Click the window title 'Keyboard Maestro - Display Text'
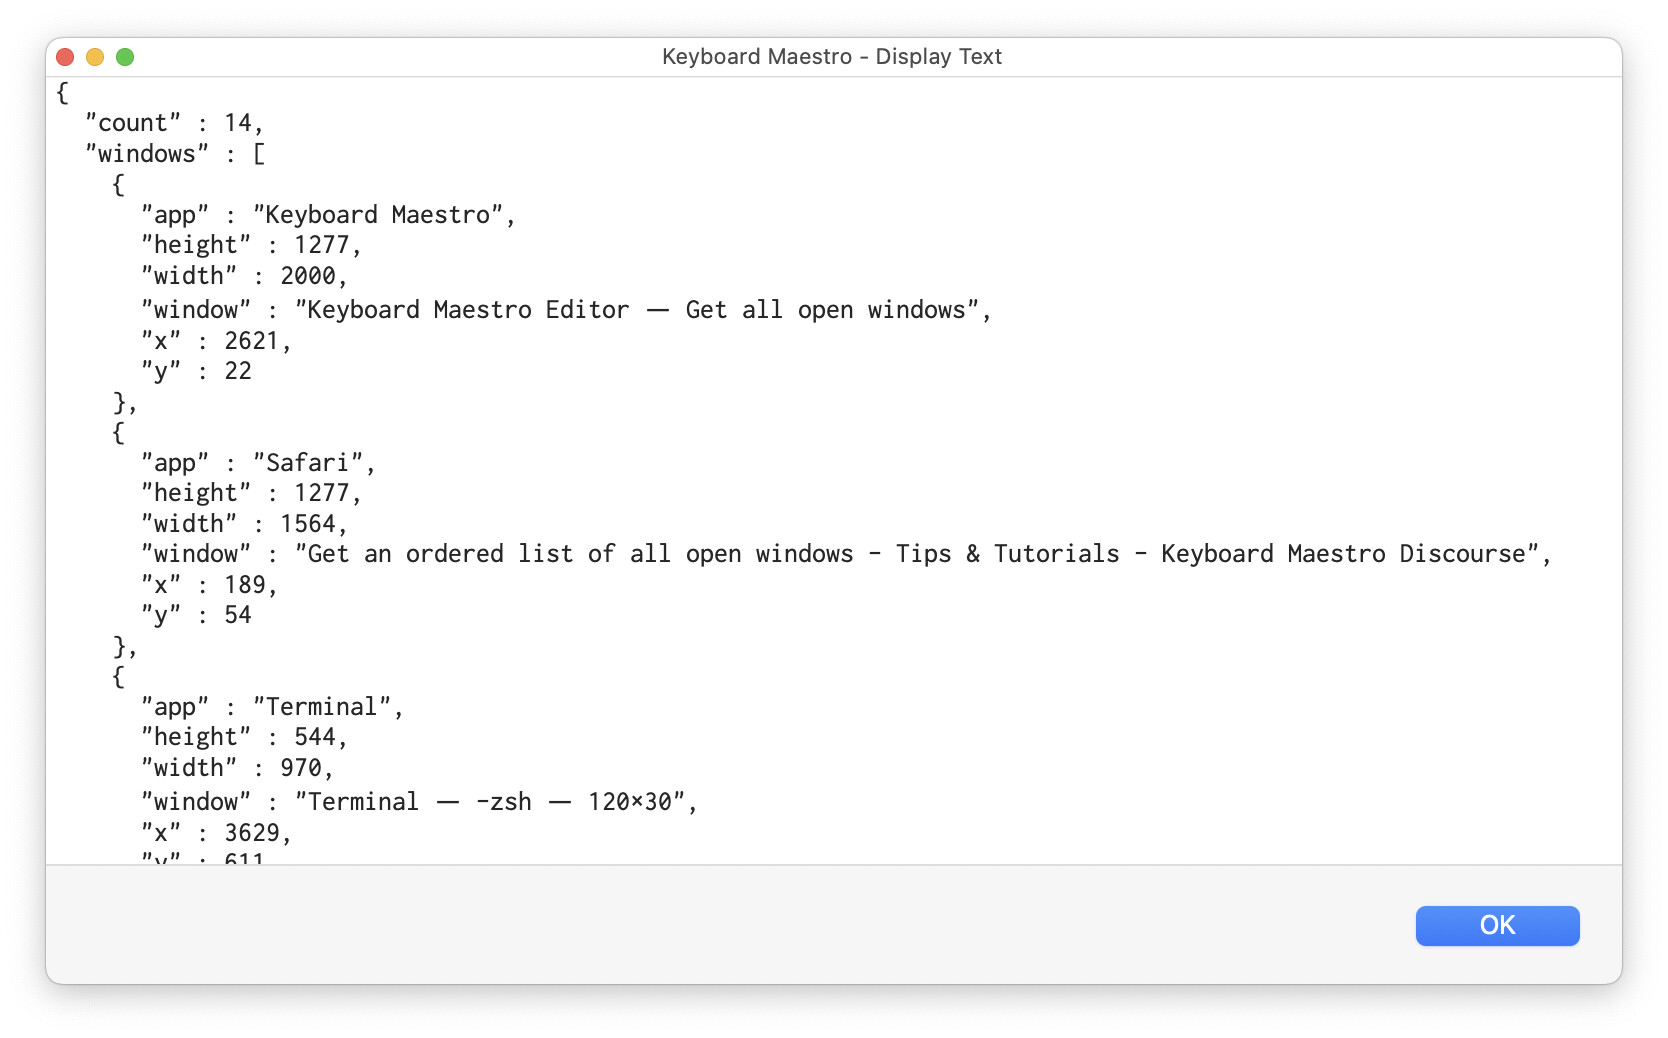 [831, 57]
